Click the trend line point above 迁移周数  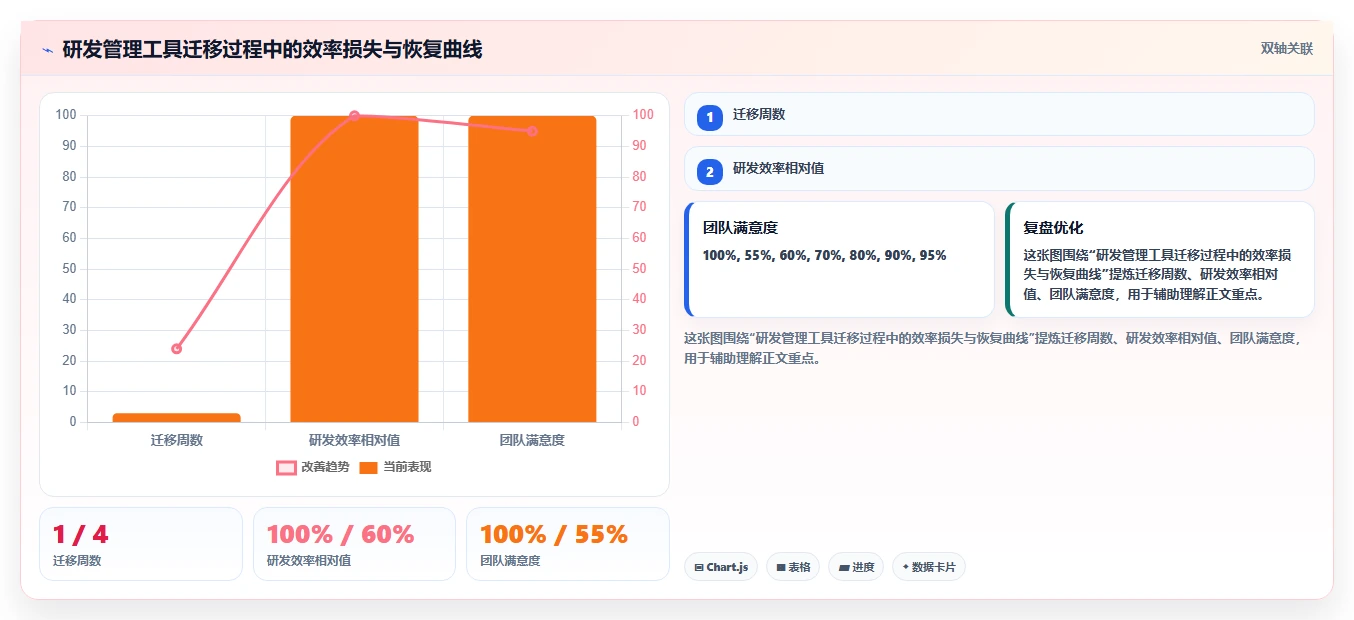[177, 349]
